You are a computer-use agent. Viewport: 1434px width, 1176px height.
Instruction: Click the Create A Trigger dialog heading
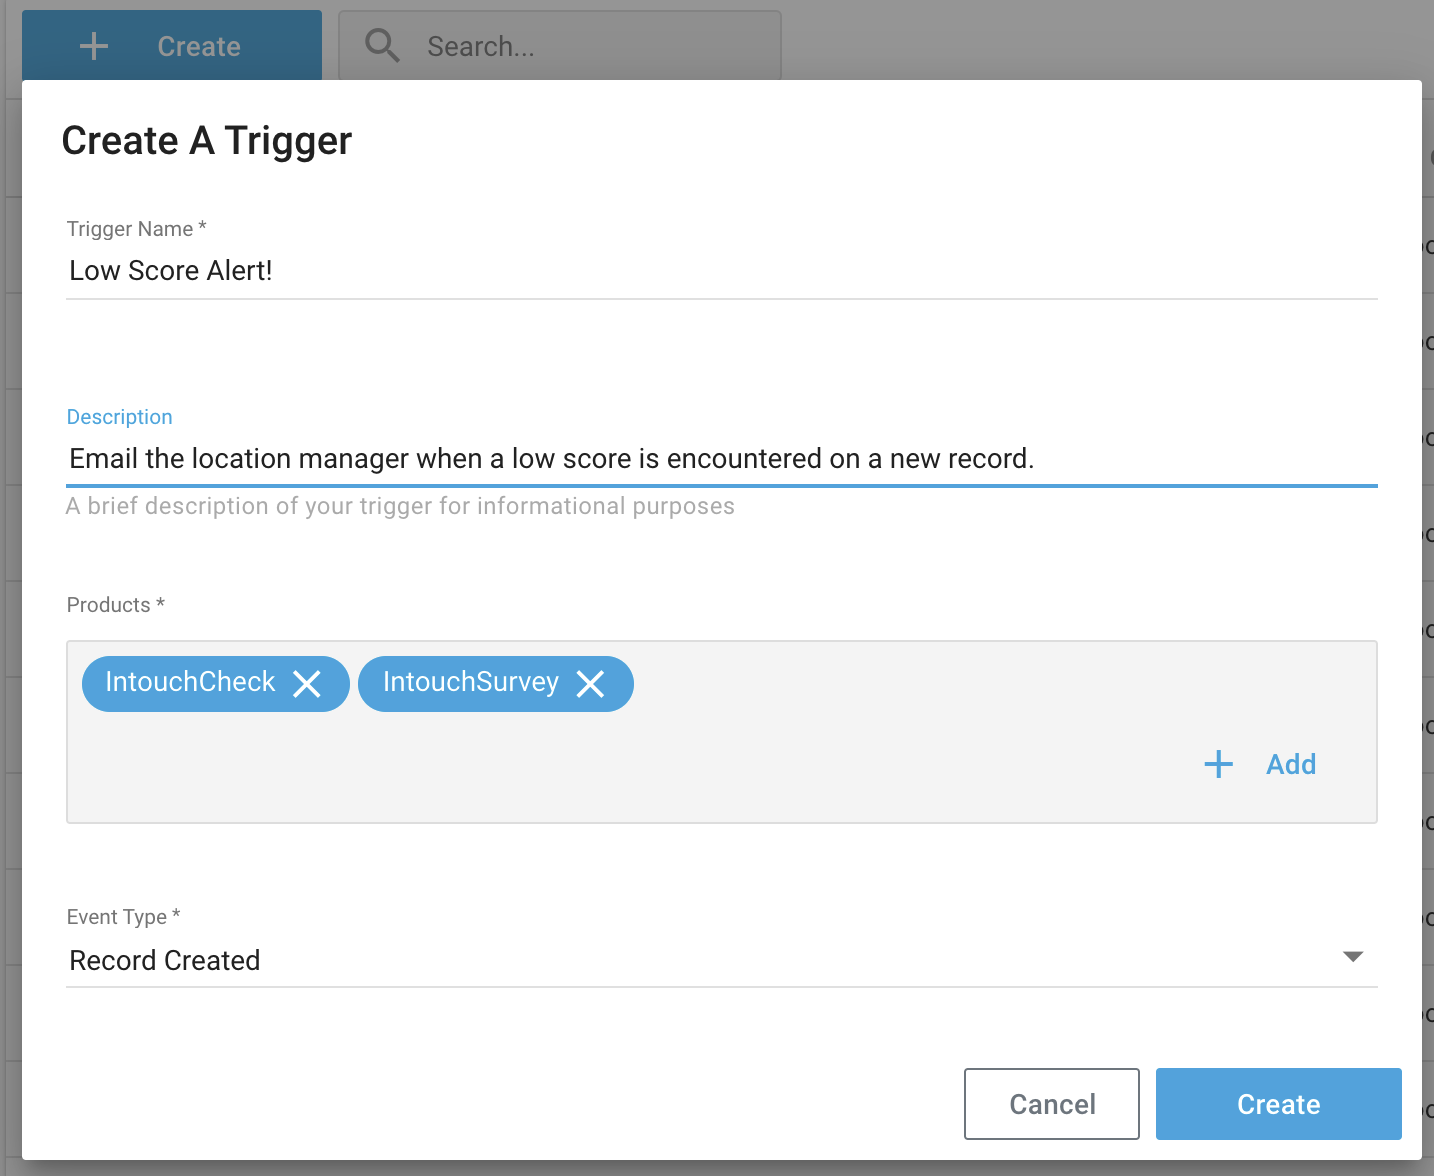pos(207,141)
